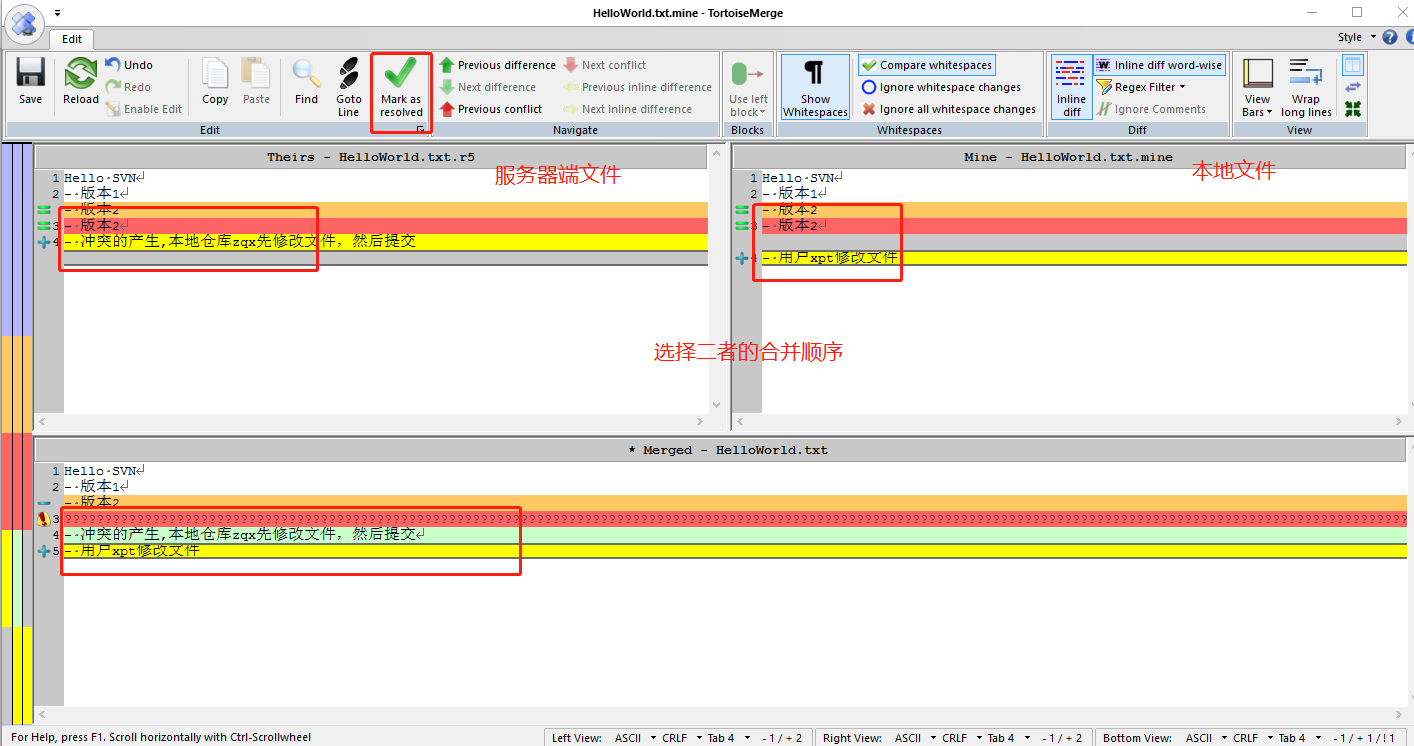
Task: Click the plus marker beside line 4 in Mine pane
Action: point(741,258)
